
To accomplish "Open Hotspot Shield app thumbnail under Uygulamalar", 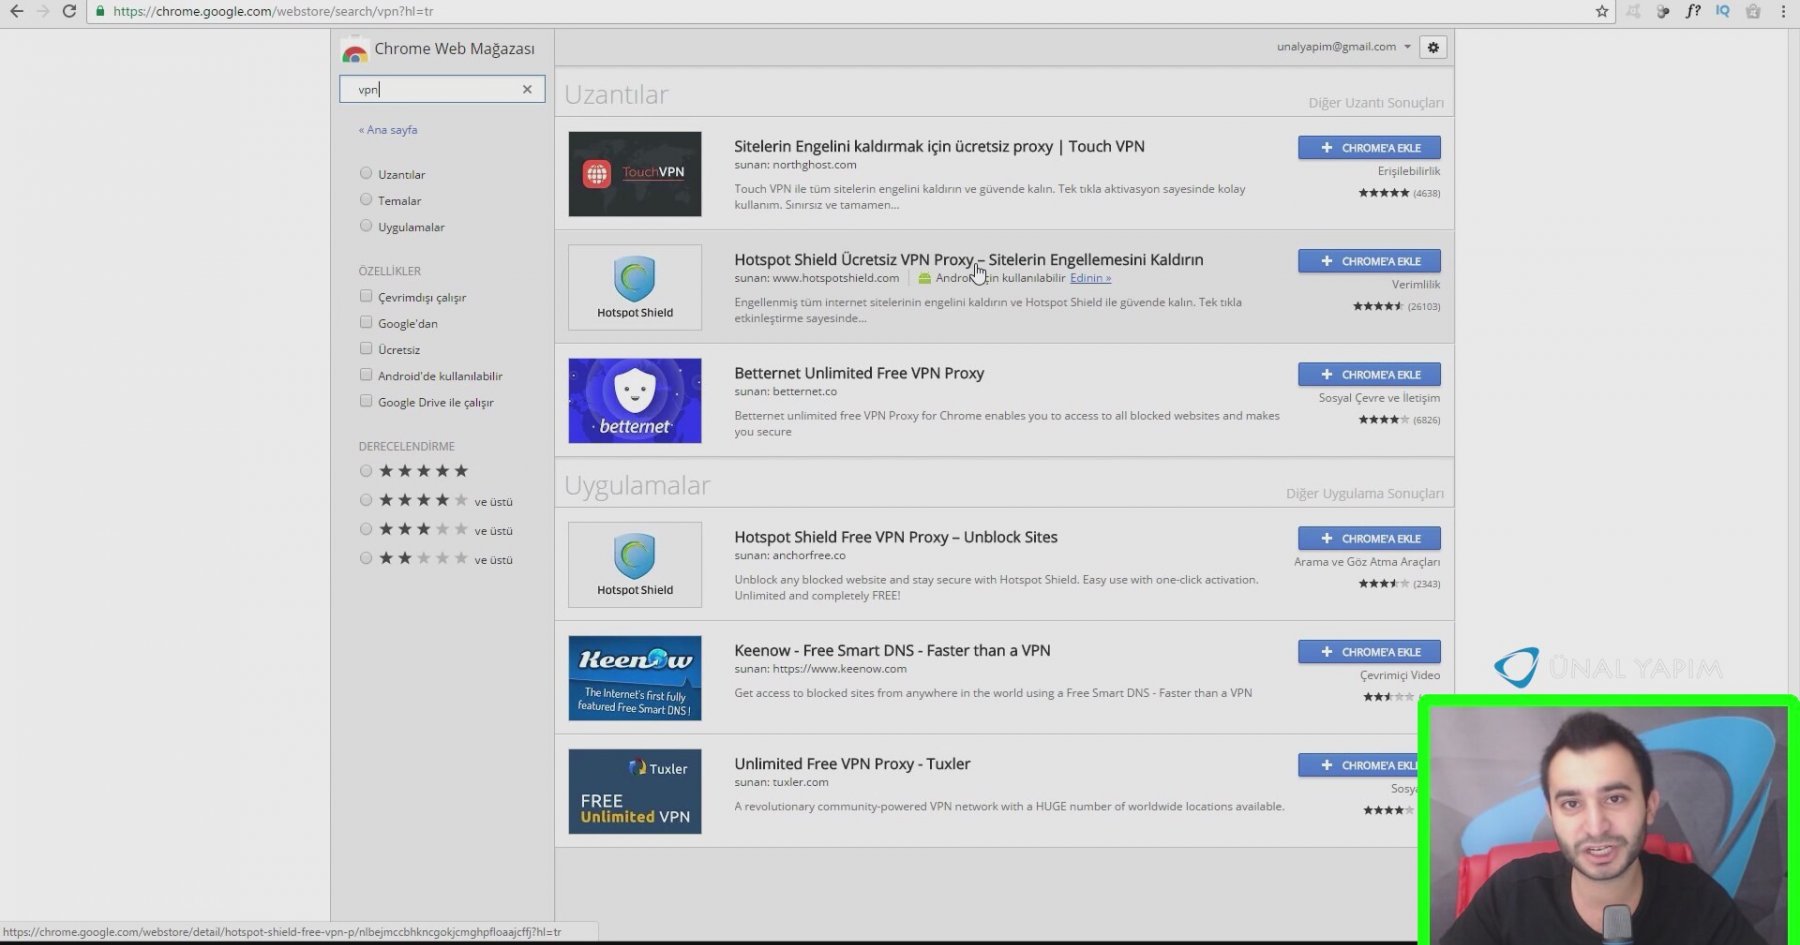I will [x=635, y=564].
